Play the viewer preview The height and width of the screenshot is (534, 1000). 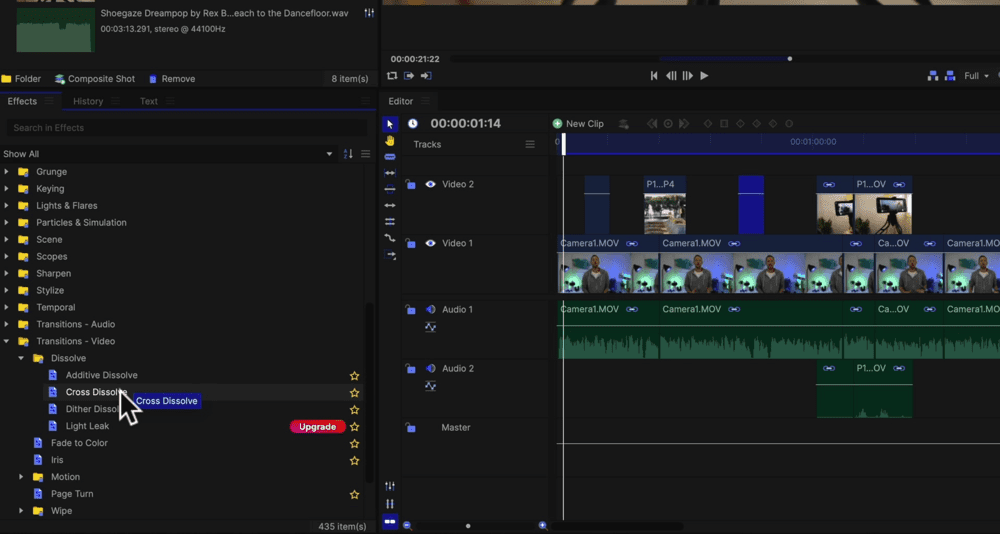pos(704,76)
